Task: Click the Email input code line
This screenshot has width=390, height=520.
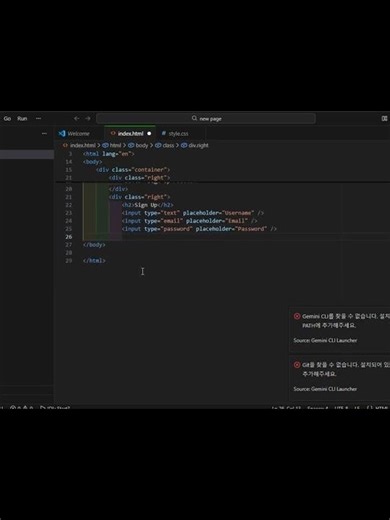Action: coord(189,221)
